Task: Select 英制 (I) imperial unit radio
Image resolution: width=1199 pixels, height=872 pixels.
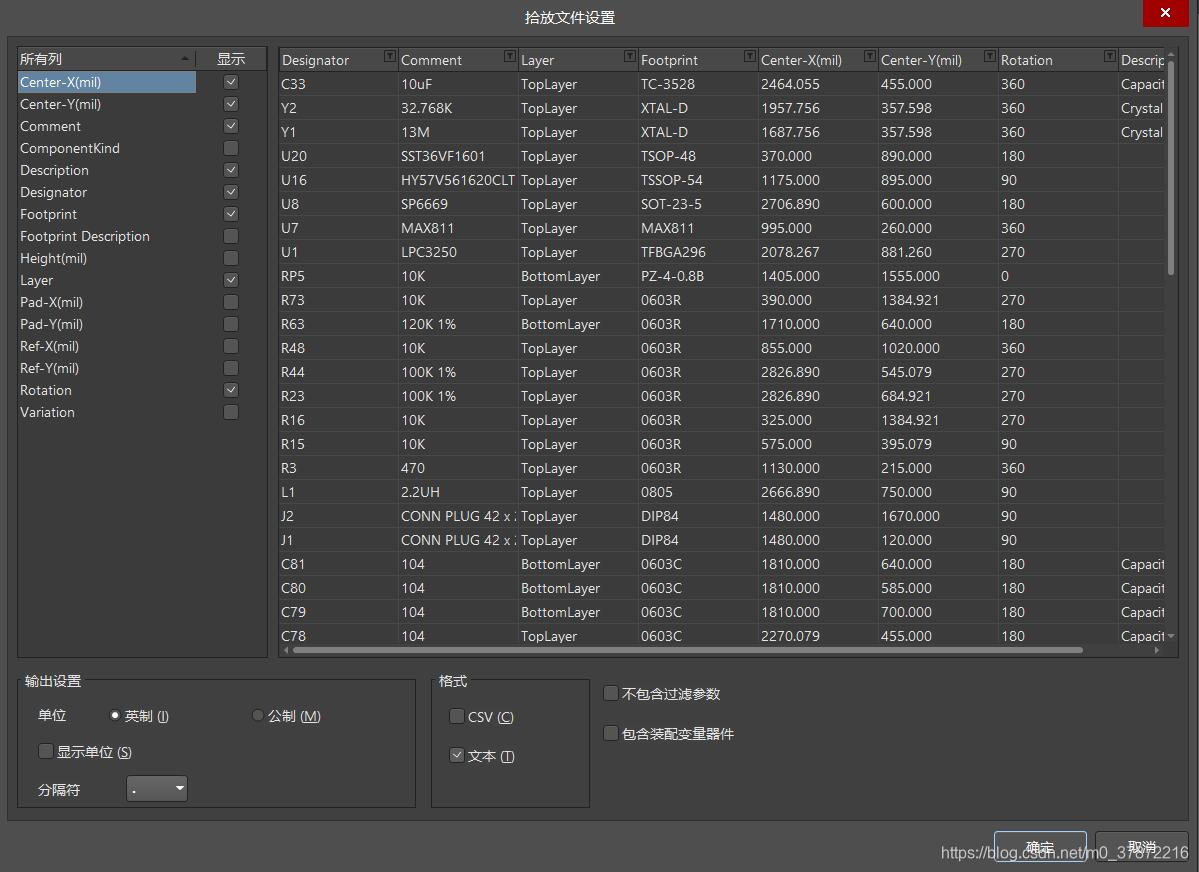Action: (x=115, y=715)
